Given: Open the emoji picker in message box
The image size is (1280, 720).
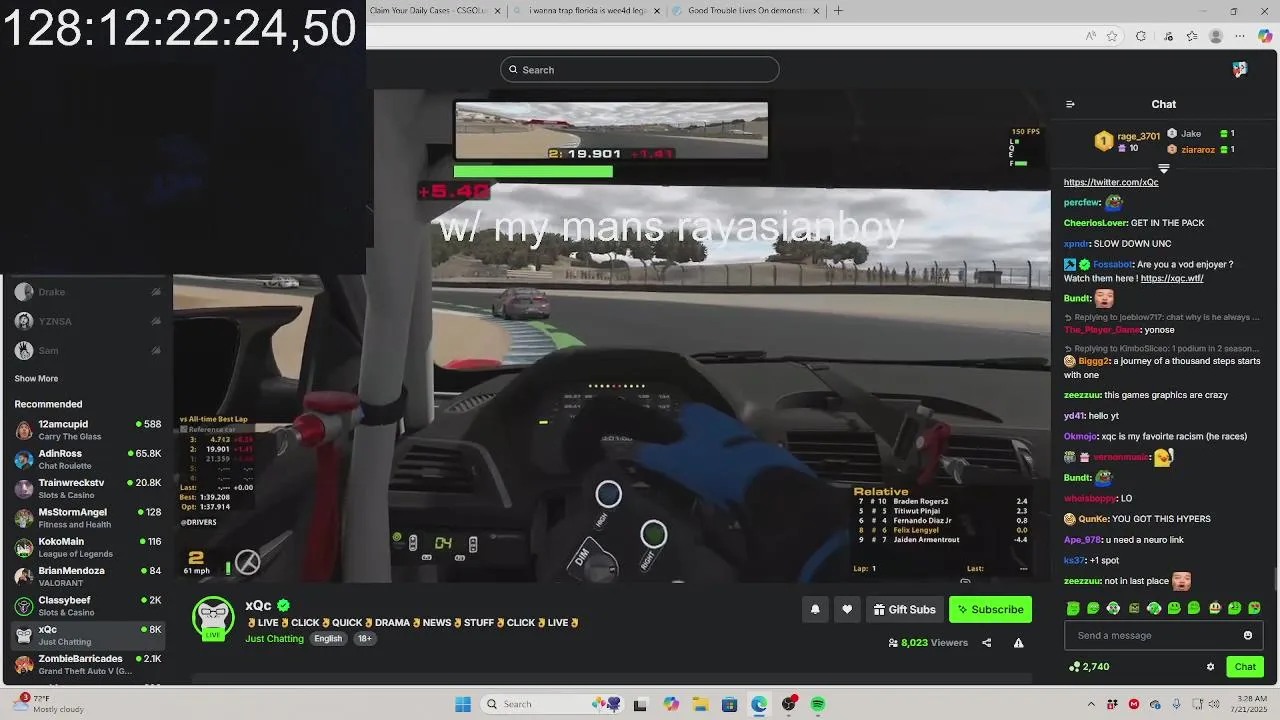Looking at the screenshot, I should point(1247,635).
